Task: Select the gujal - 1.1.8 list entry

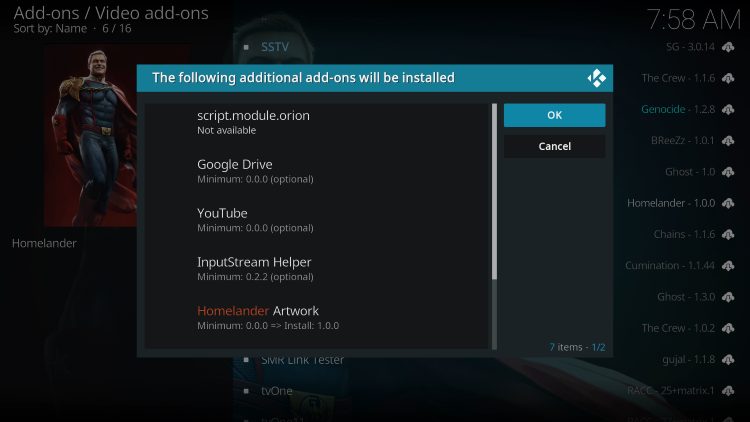Action: (x=689, y=359)
